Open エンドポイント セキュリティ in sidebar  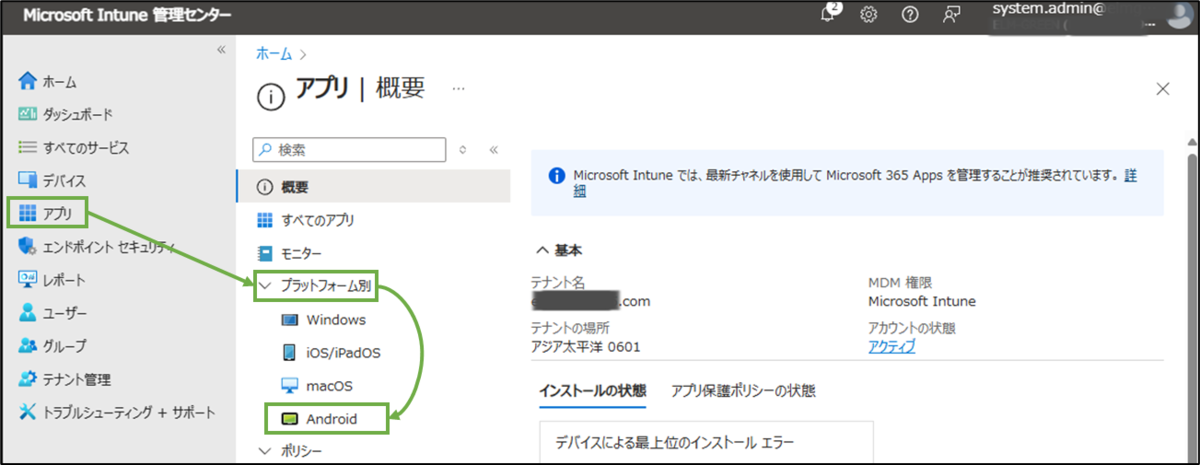tap(97, 246)
